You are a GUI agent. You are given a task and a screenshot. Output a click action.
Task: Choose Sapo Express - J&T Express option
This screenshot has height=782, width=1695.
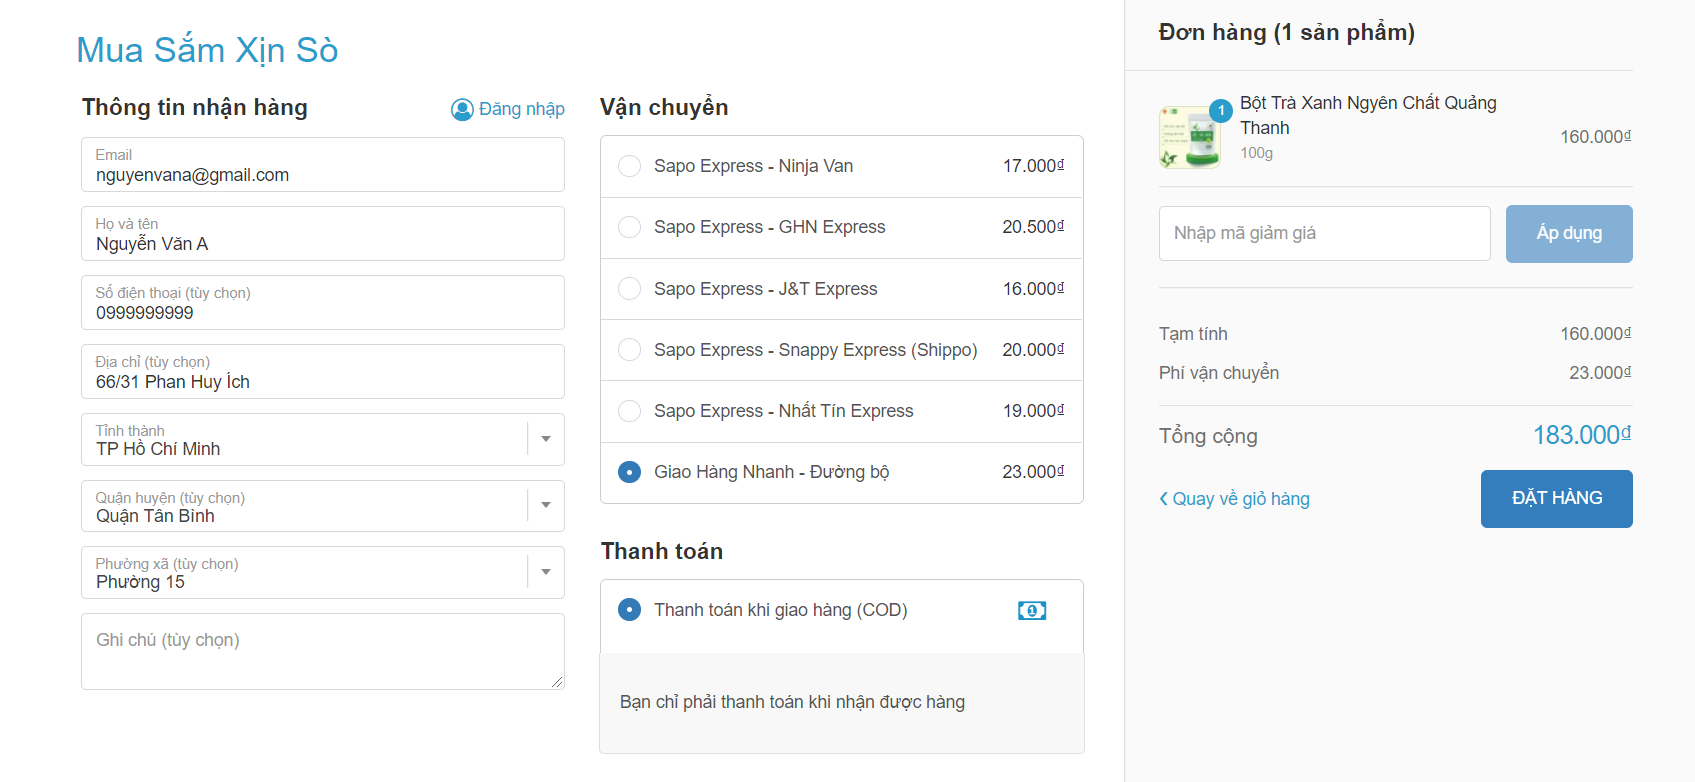click(629, 289)
